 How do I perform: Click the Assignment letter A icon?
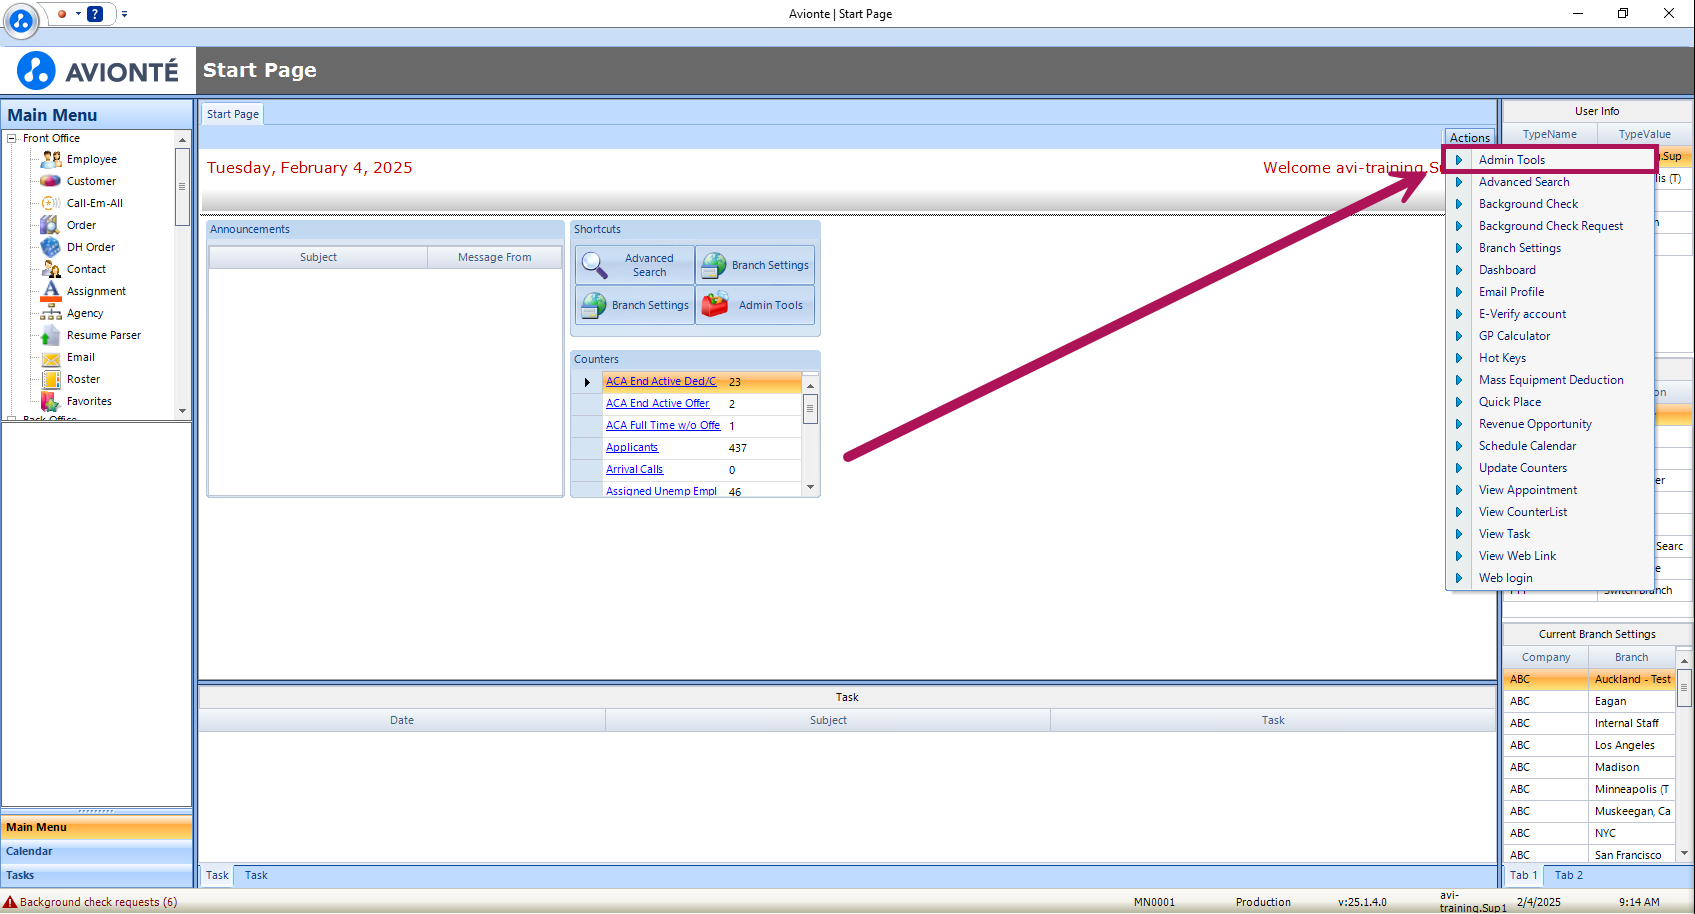51,291
